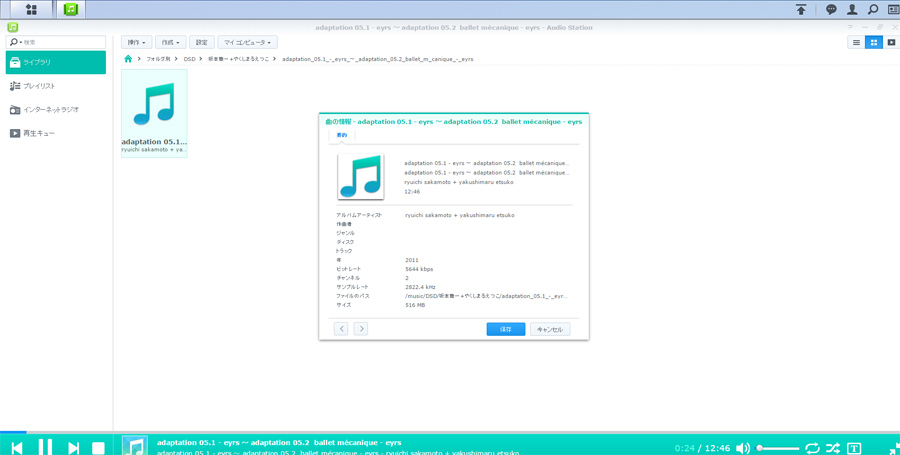Click the 5644 kbps bitrate value
The width and height of the screenshot is (900, 455).
tap(419, 269)
